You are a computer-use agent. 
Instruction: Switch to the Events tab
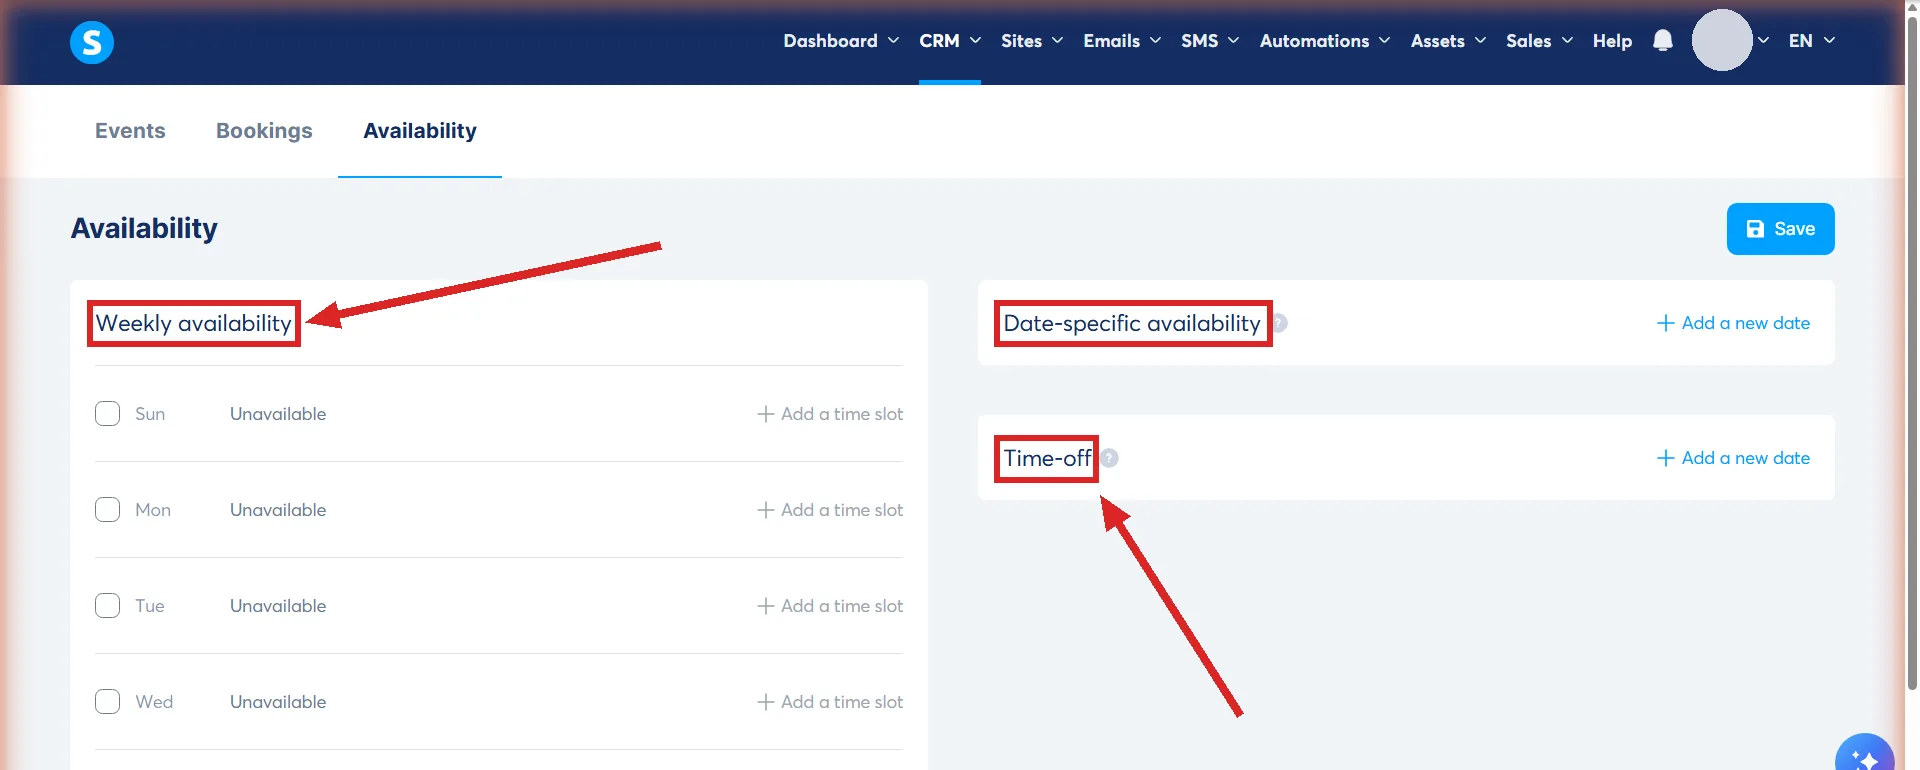click(x=130, y=131)
